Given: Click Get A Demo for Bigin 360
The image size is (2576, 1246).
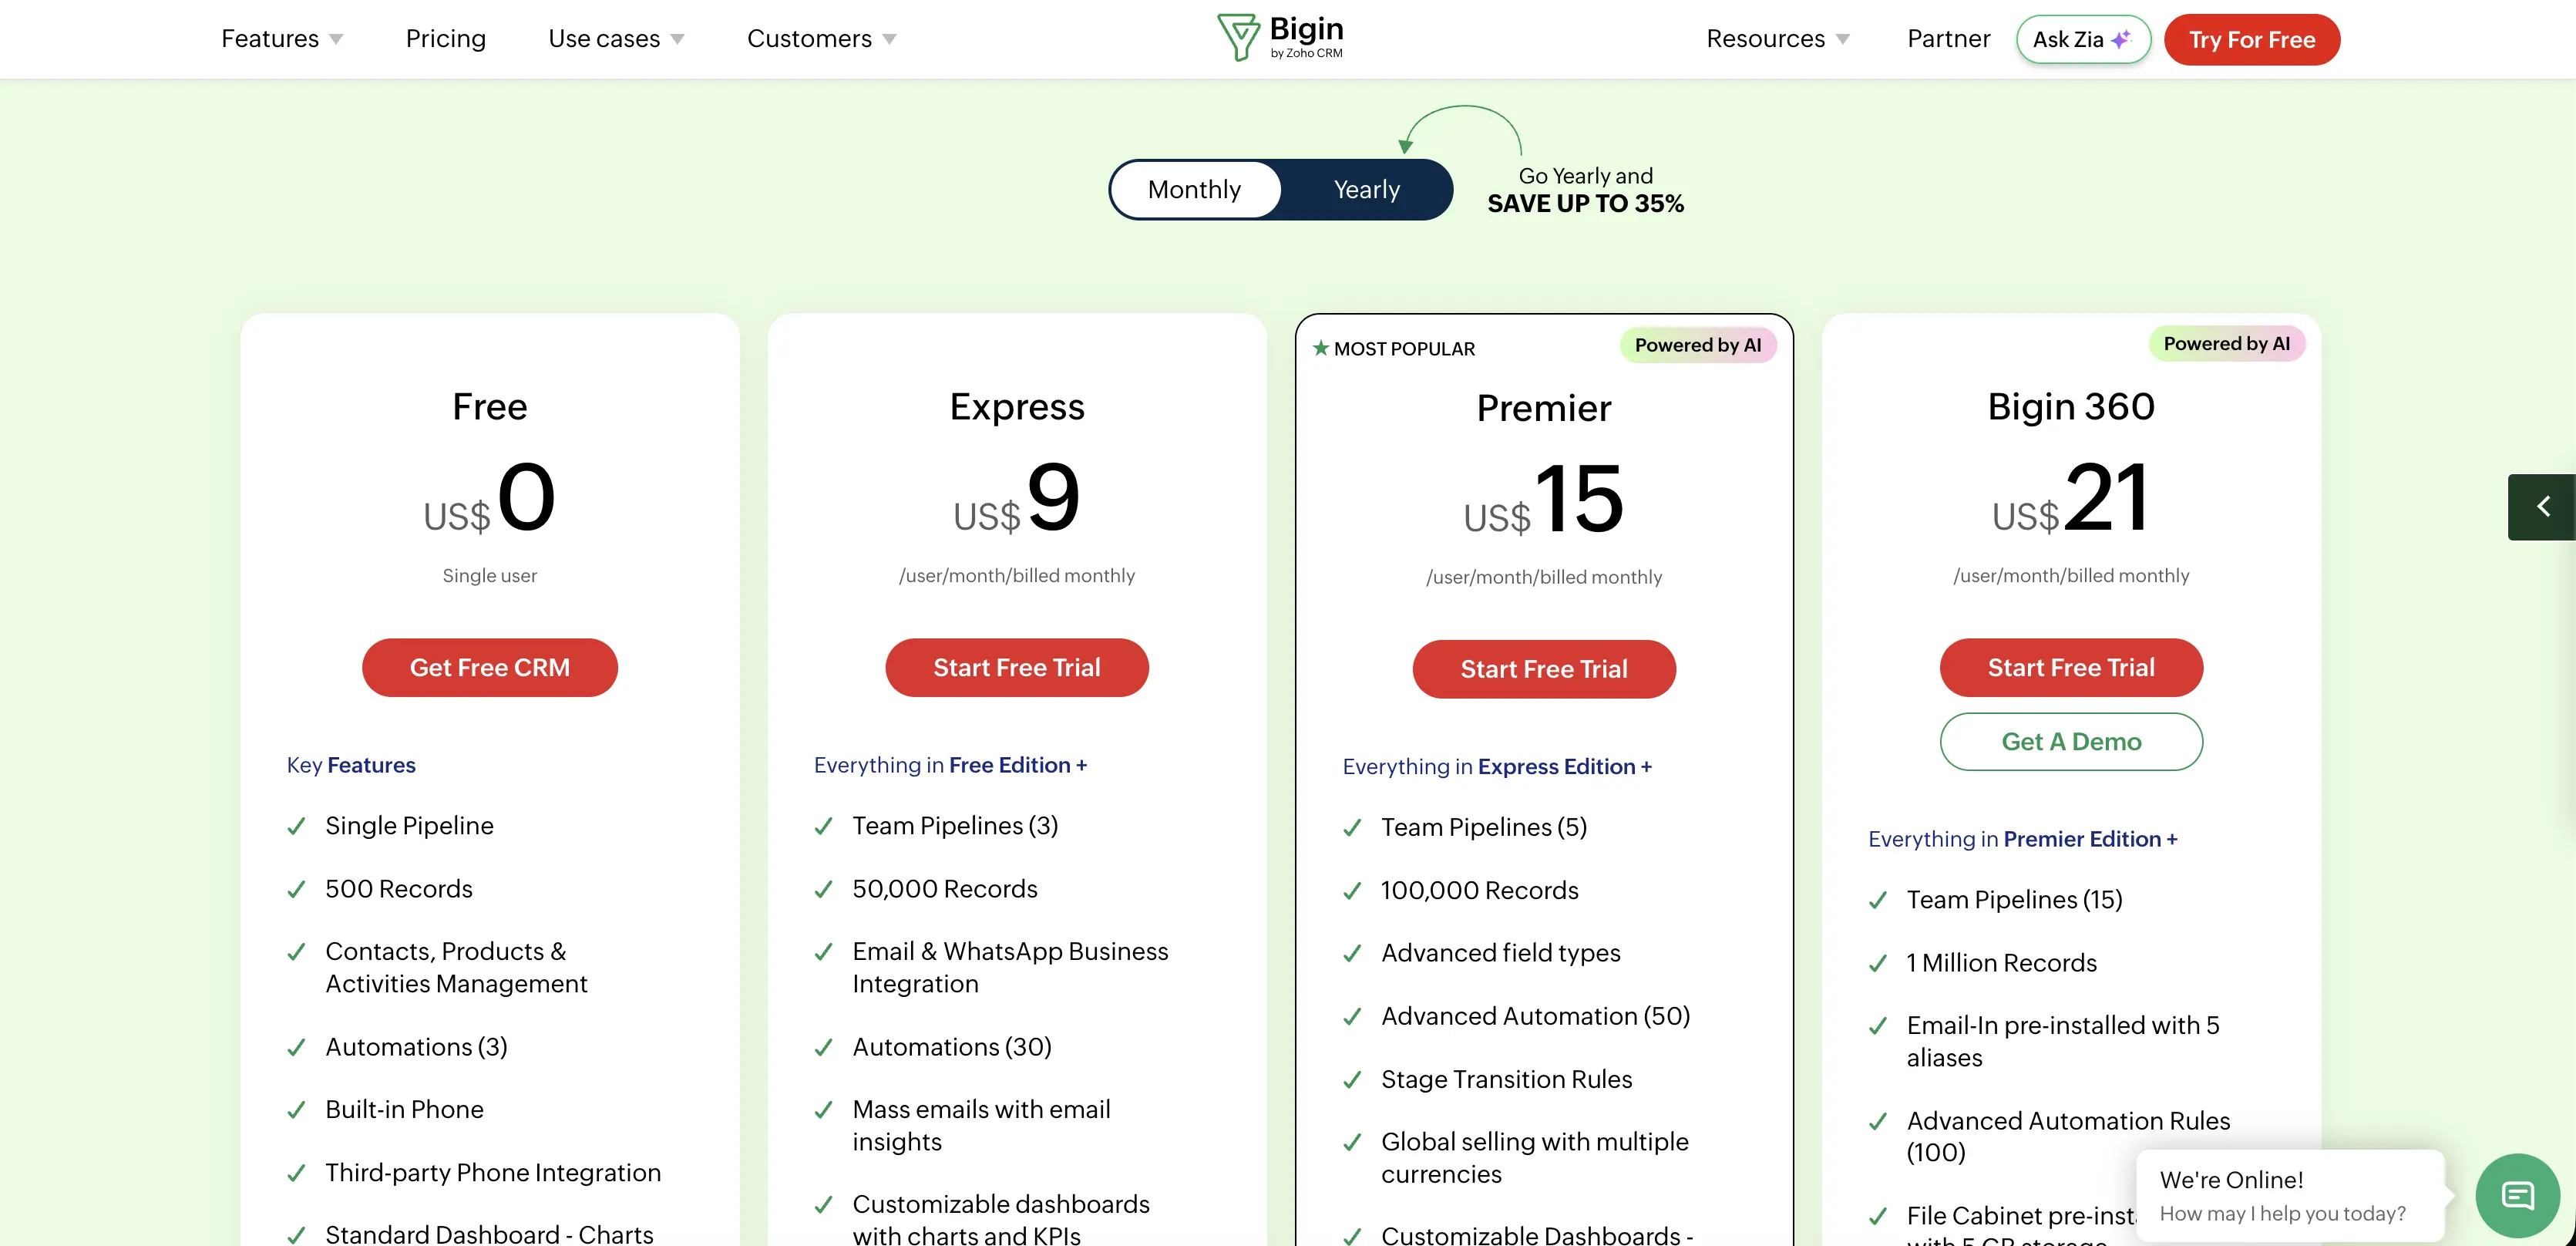Looking at the screenshot, I should [x=2071, y=742].
